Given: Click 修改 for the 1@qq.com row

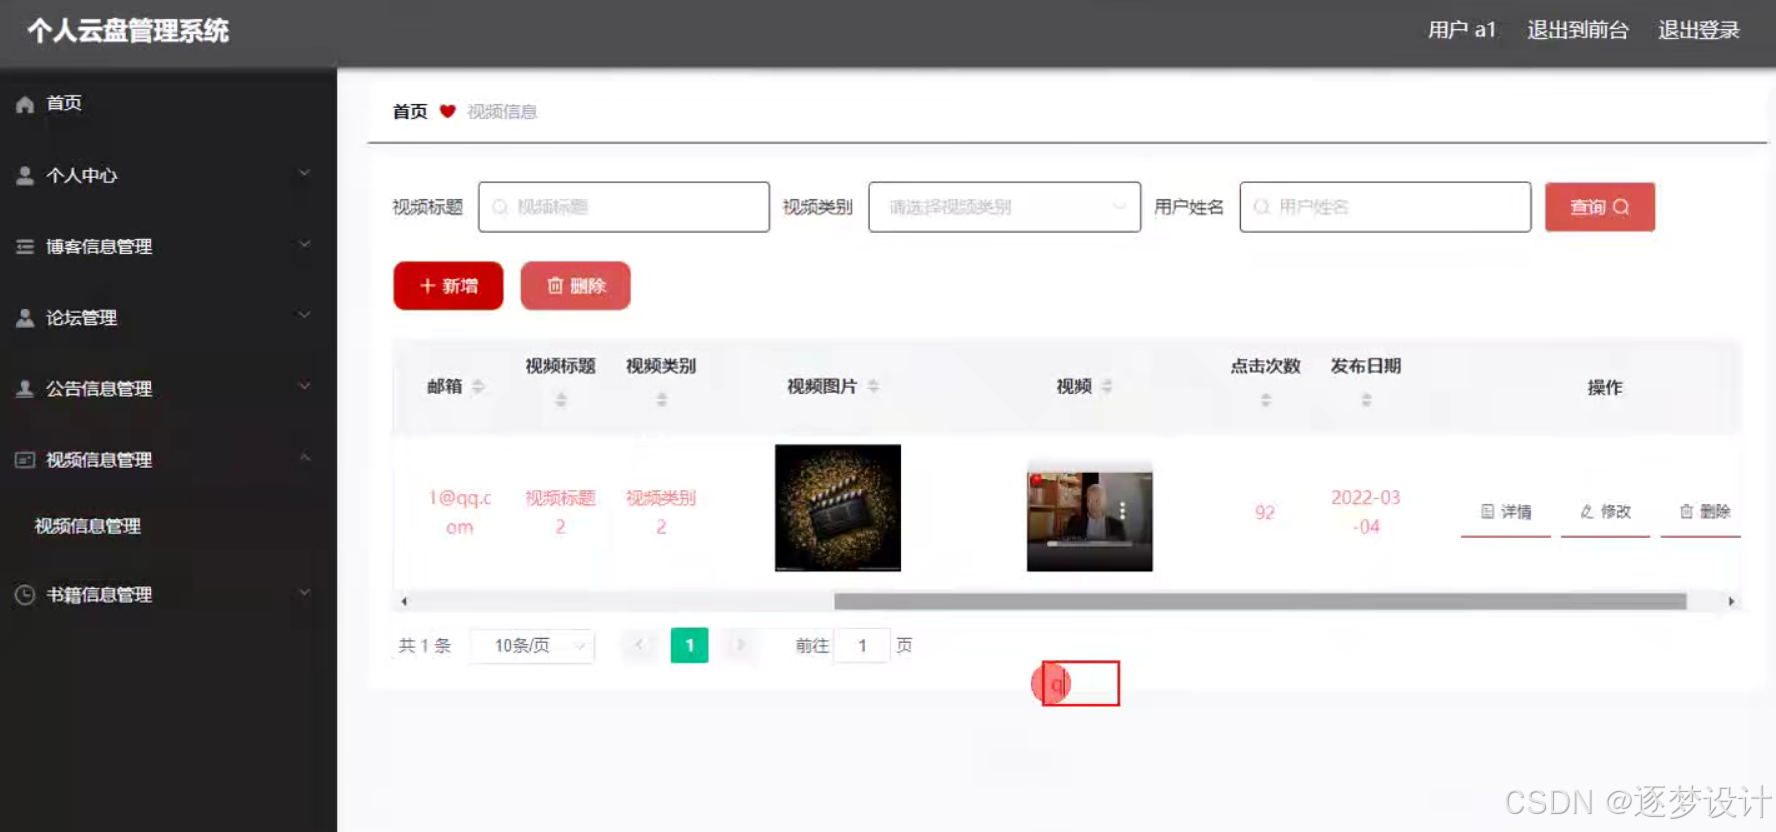Looking at the screenshot, I should [1605, 512].
